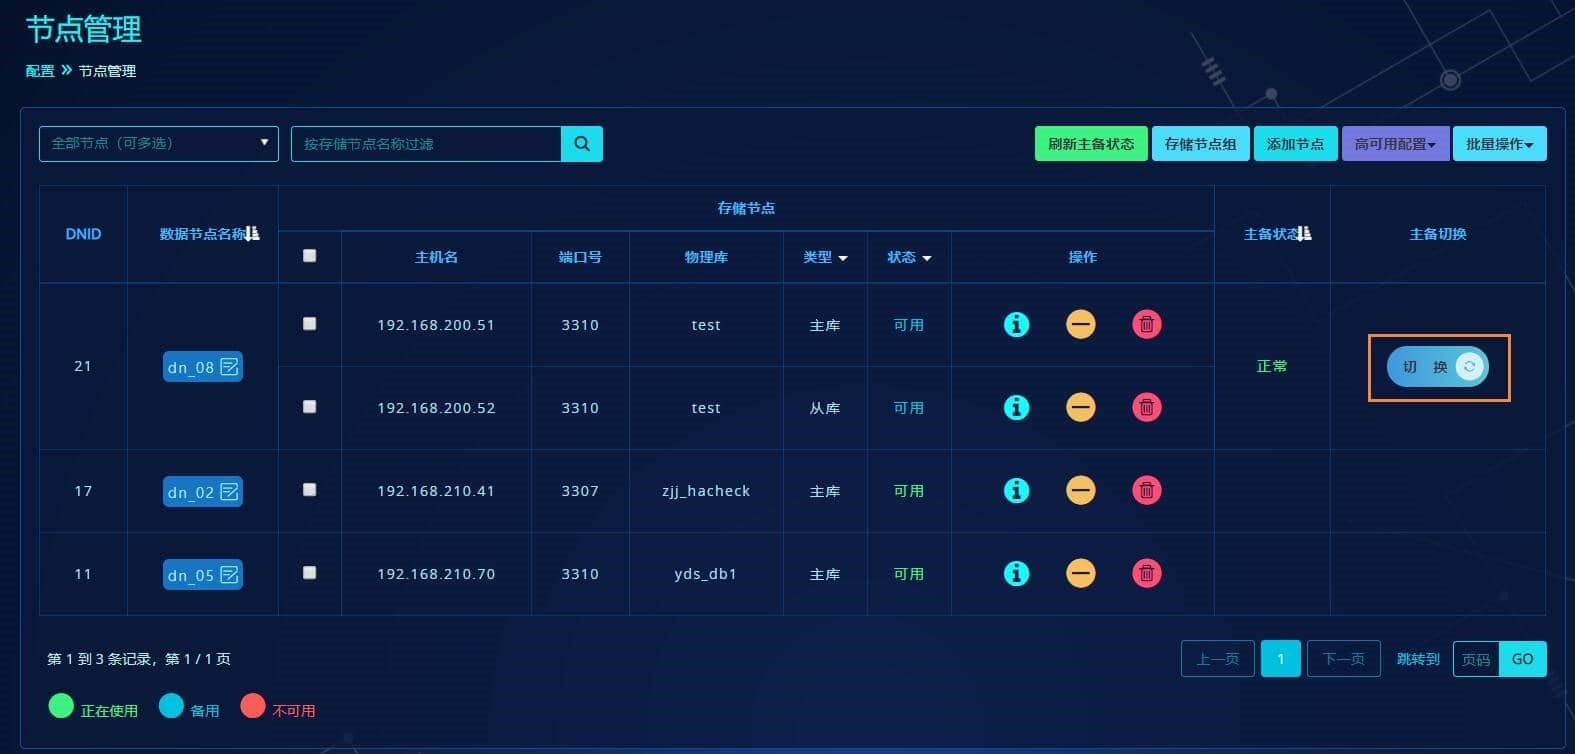Click the green 正在使用 legend dot

point(61,706)
